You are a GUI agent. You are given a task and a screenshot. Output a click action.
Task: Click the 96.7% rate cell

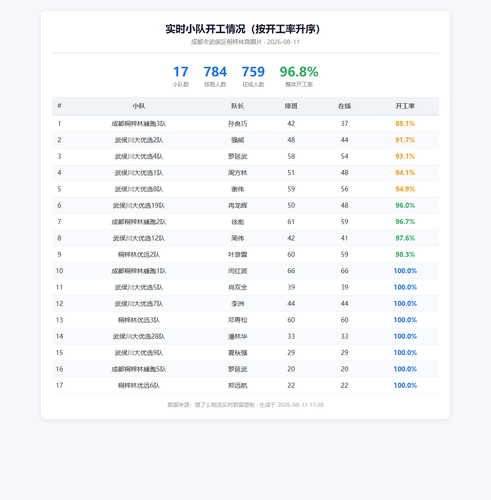405,222
